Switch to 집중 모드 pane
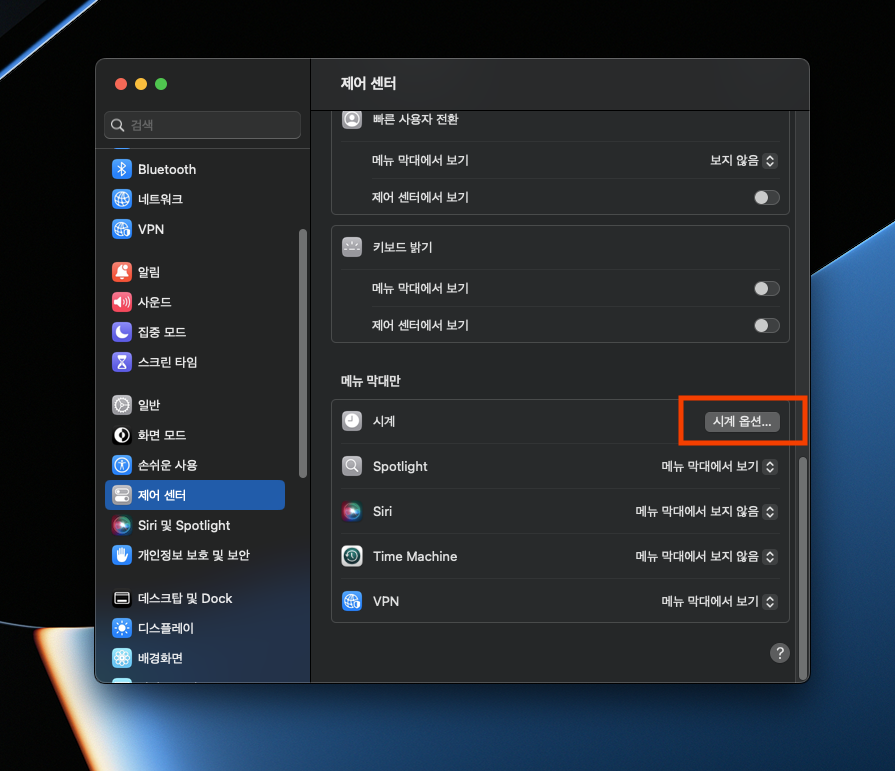The width and height of the screenshot is (895, 771). (195, 332)
